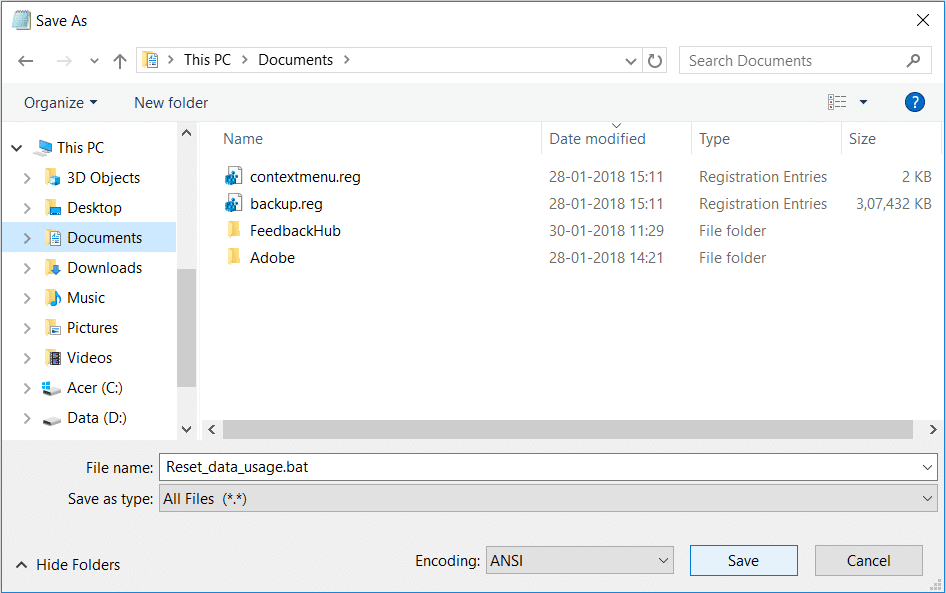Select Pictures in the navigation pane
Image resolution: width=946 pixels, height=593 pixels.
pos(92,328)
